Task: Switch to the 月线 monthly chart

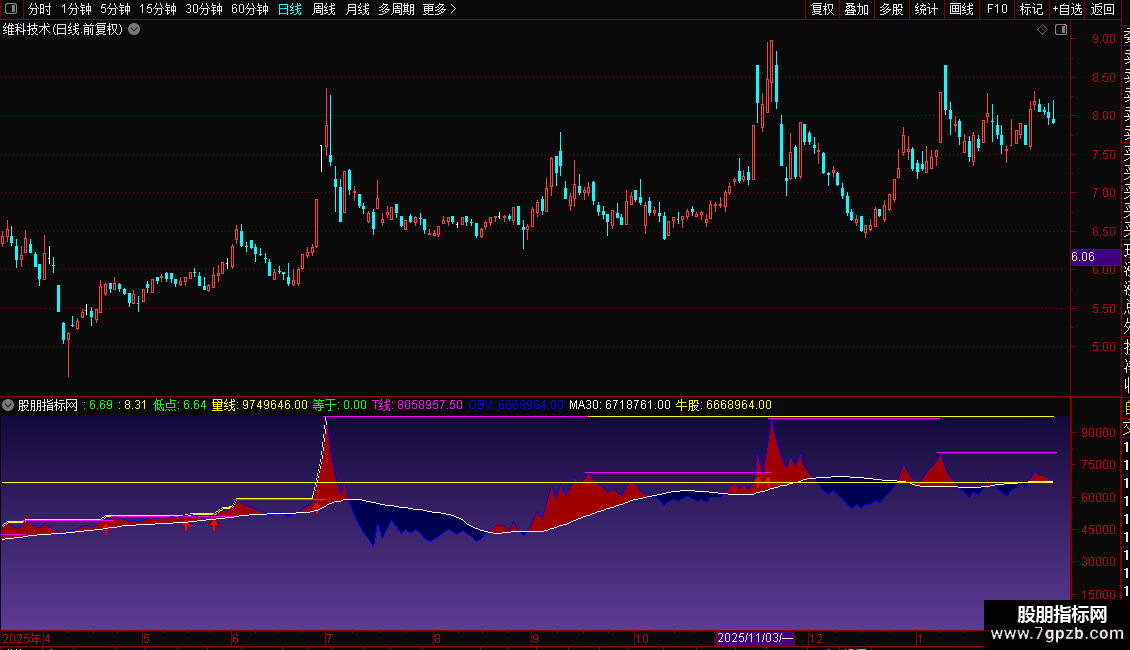Action: click(357, 9)
